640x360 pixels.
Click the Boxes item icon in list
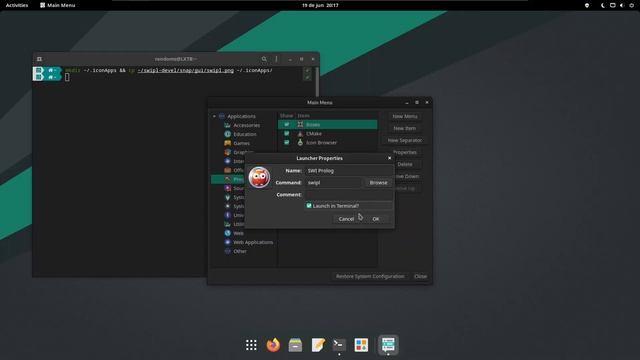(300, 124)
